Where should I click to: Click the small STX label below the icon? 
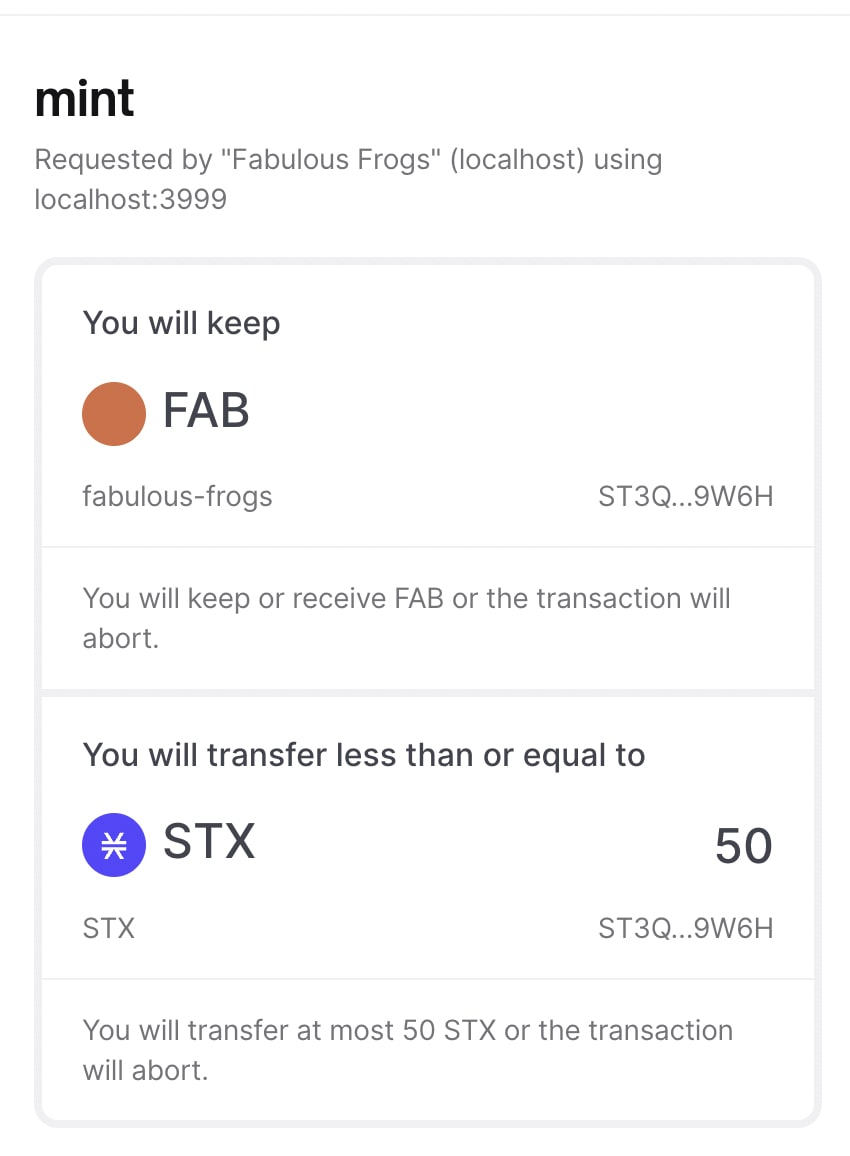point(108,928)
